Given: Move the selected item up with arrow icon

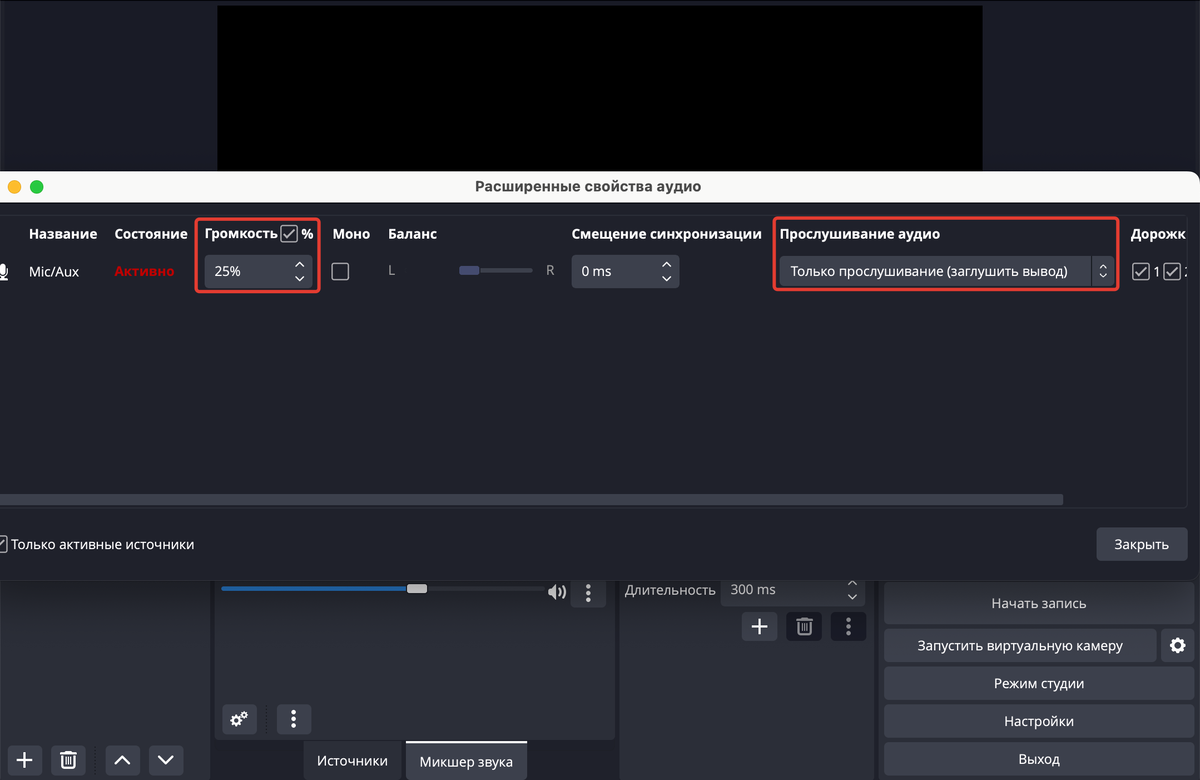Looking at the screenshot, I should click(122, 760).
